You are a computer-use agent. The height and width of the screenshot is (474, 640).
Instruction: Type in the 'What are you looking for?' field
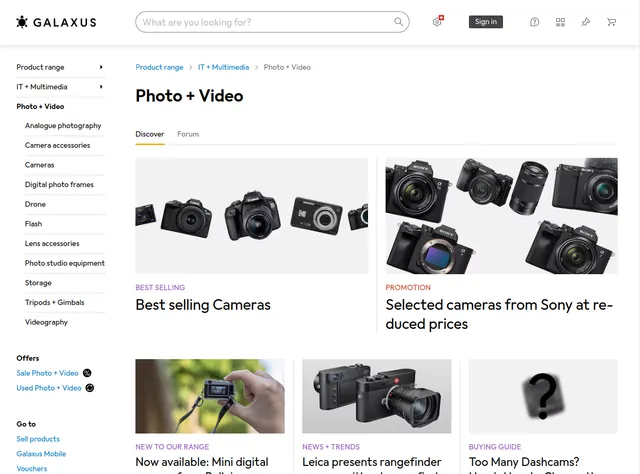tap(265, 22)
